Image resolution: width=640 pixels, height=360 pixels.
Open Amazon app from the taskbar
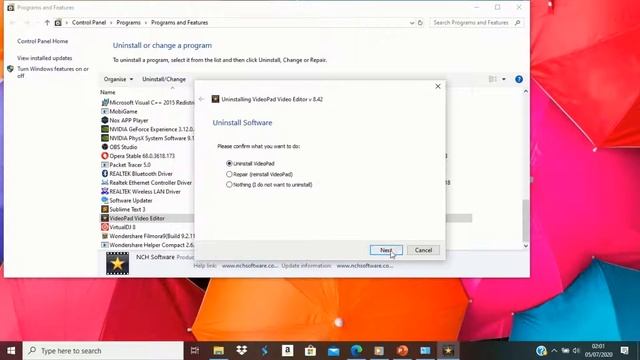click(287, 351)
